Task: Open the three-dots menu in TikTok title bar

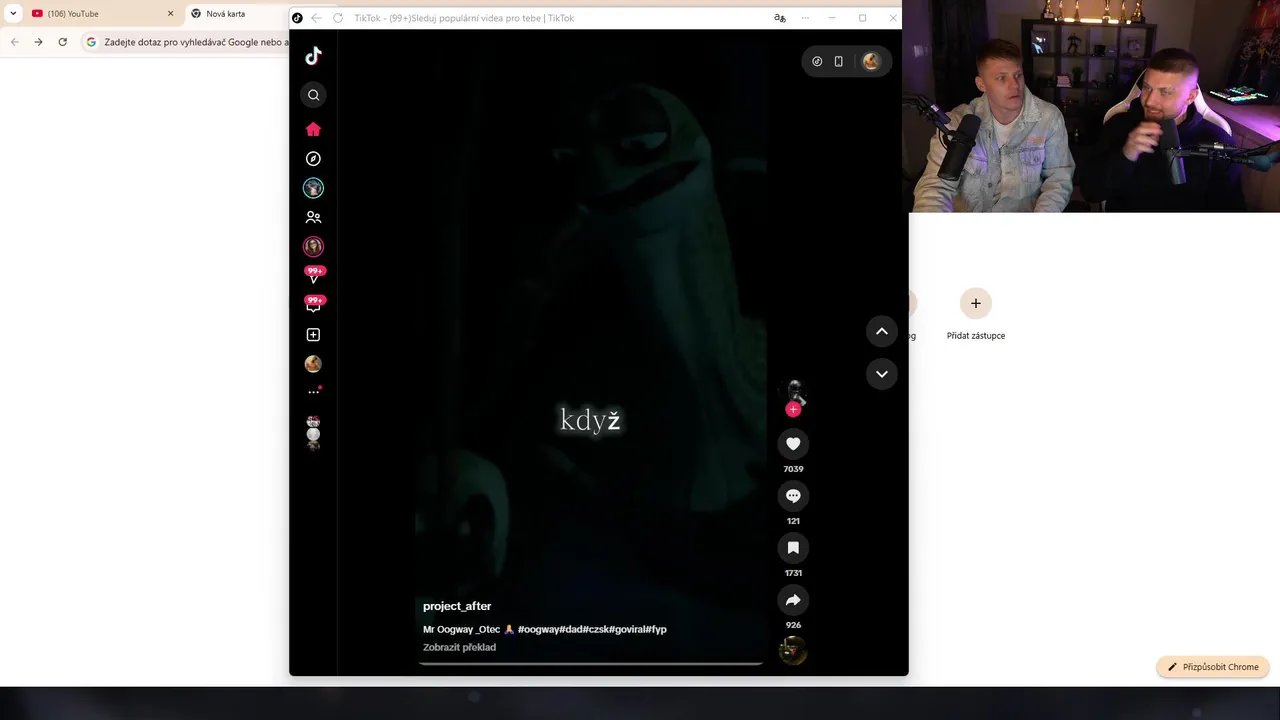Action: point(805,18)
